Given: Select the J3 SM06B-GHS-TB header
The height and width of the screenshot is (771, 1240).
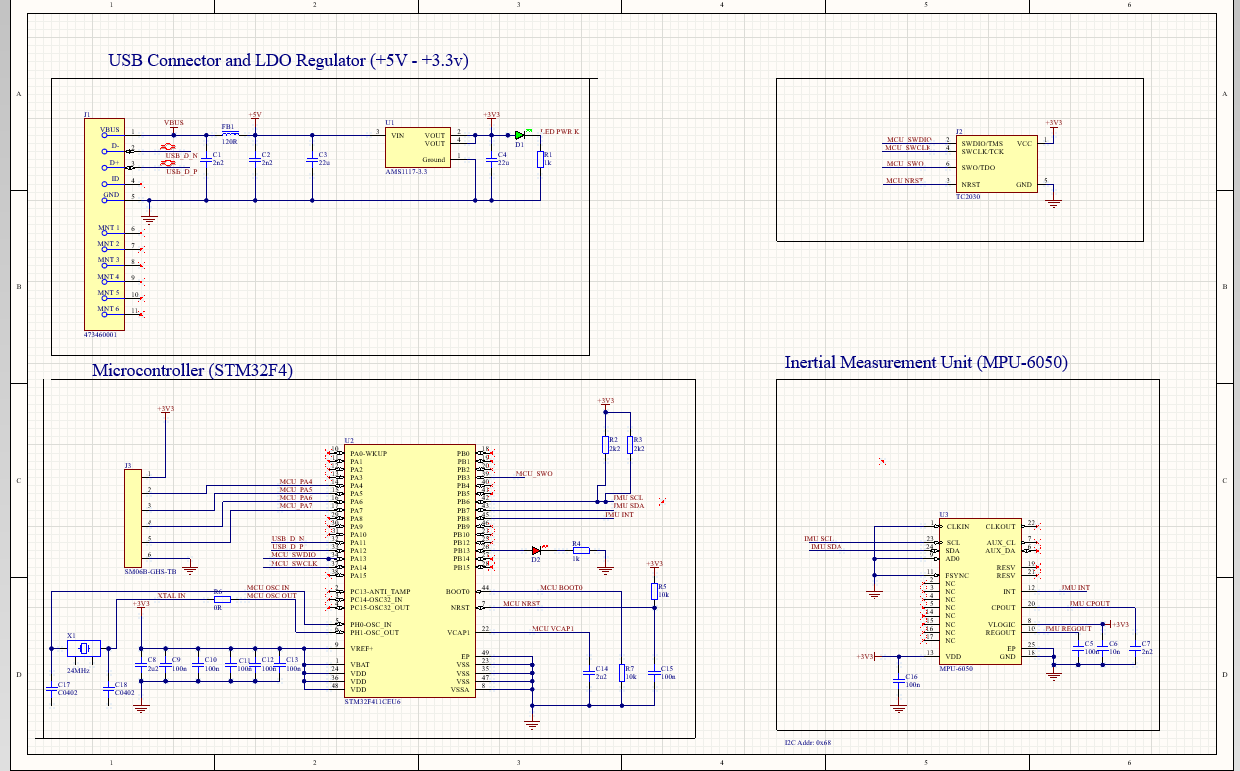Looking at the screenshot, I should click(x=134, y=518).
